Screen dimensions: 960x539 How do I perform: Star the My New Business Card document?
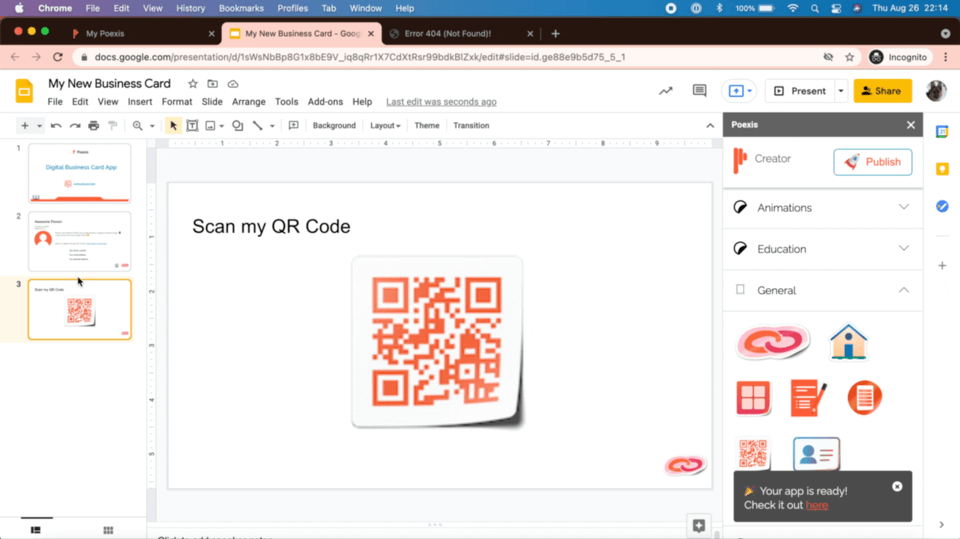coord(193,84)
